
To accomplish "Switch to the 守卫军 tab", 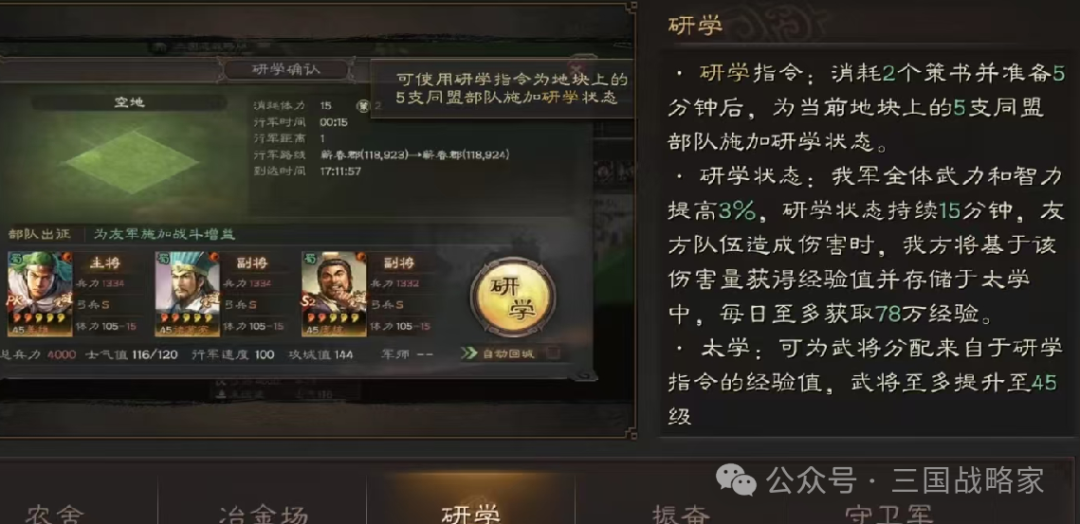I will coord(889,514).
